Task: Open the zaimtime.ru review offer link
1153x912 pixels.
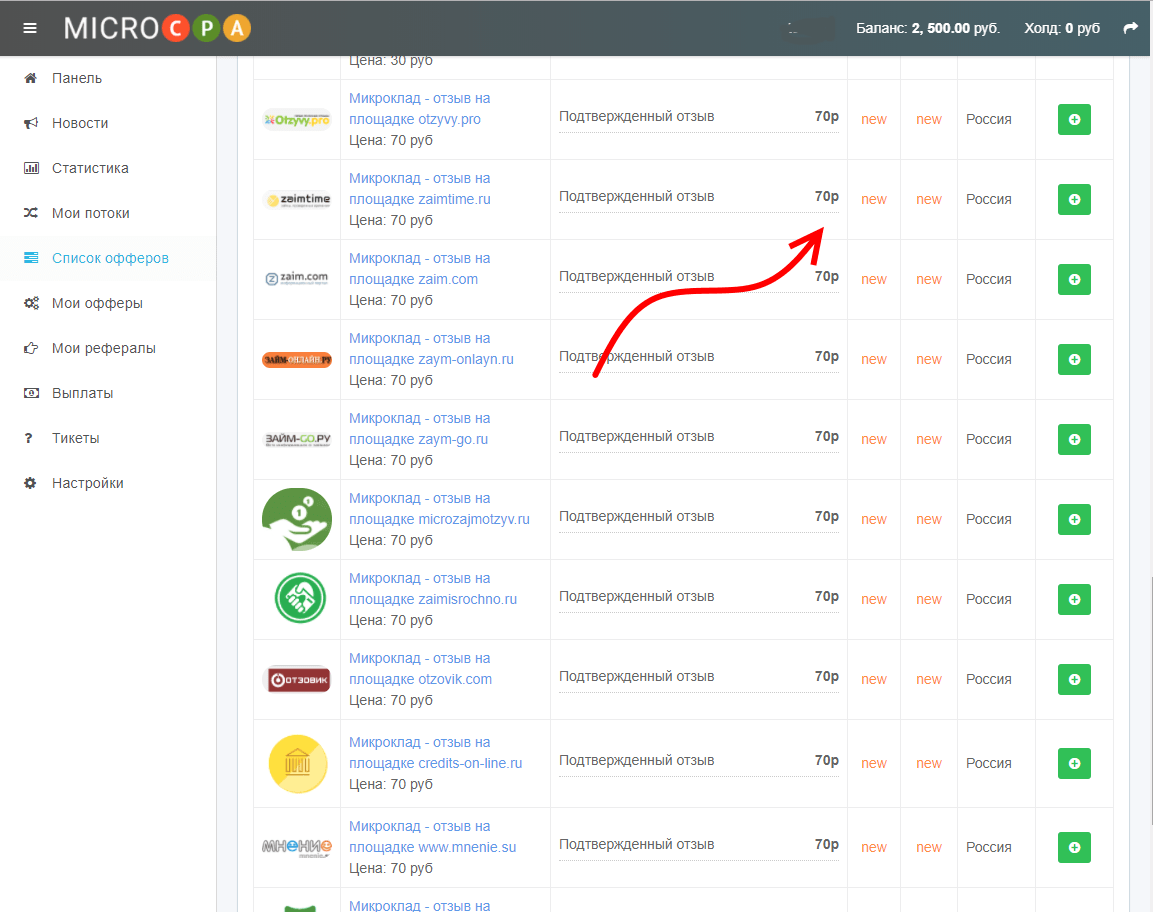Action: (x=420, y=189)
